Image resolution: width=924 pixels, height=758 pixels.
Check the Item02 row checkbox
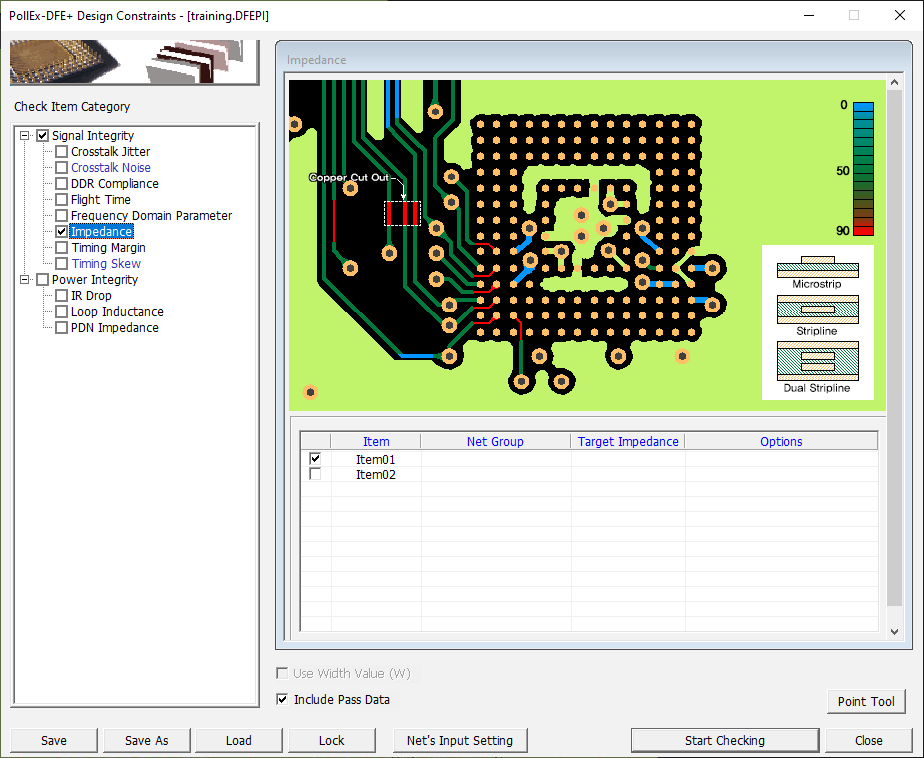coord(315,474)
